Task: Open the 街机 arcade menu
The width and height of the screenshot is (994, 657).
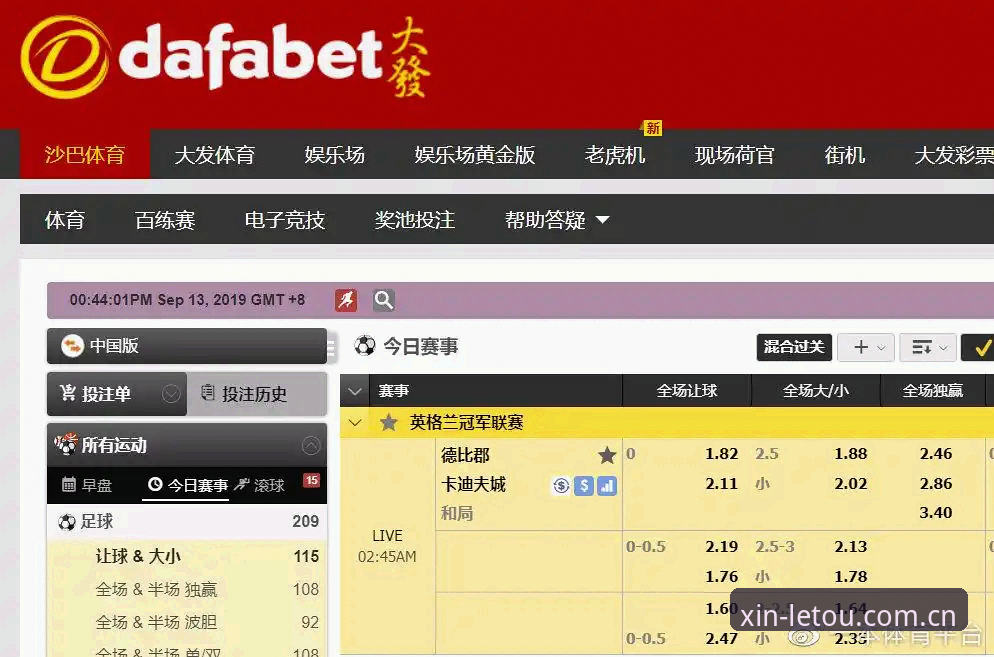Action: click(x=844, y=155)
